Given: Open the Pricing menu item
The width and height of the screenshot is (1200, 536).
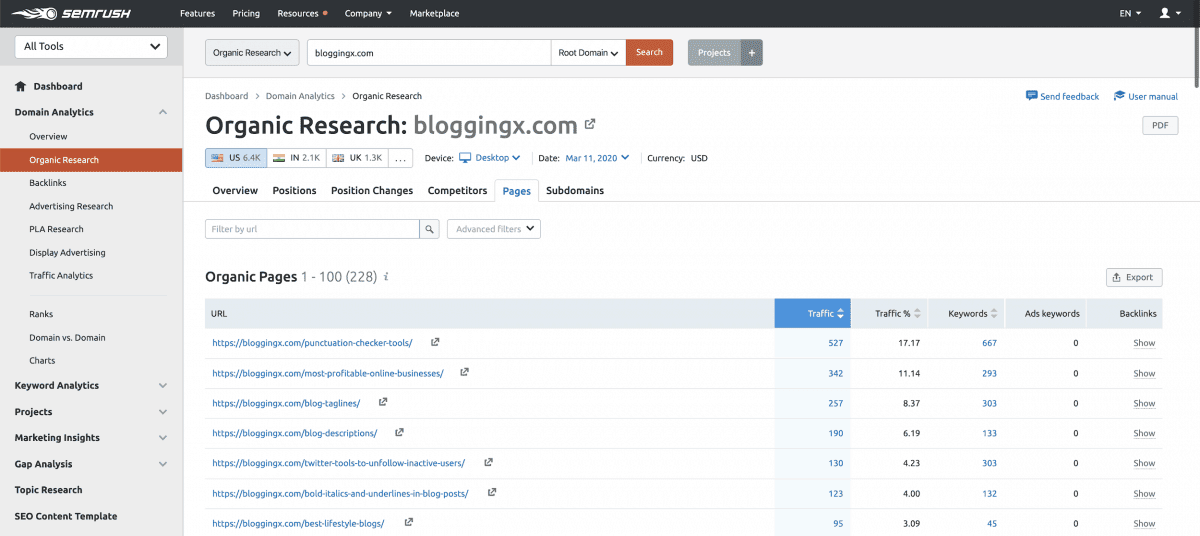Looking at the screenshot, I should [246, 13].
